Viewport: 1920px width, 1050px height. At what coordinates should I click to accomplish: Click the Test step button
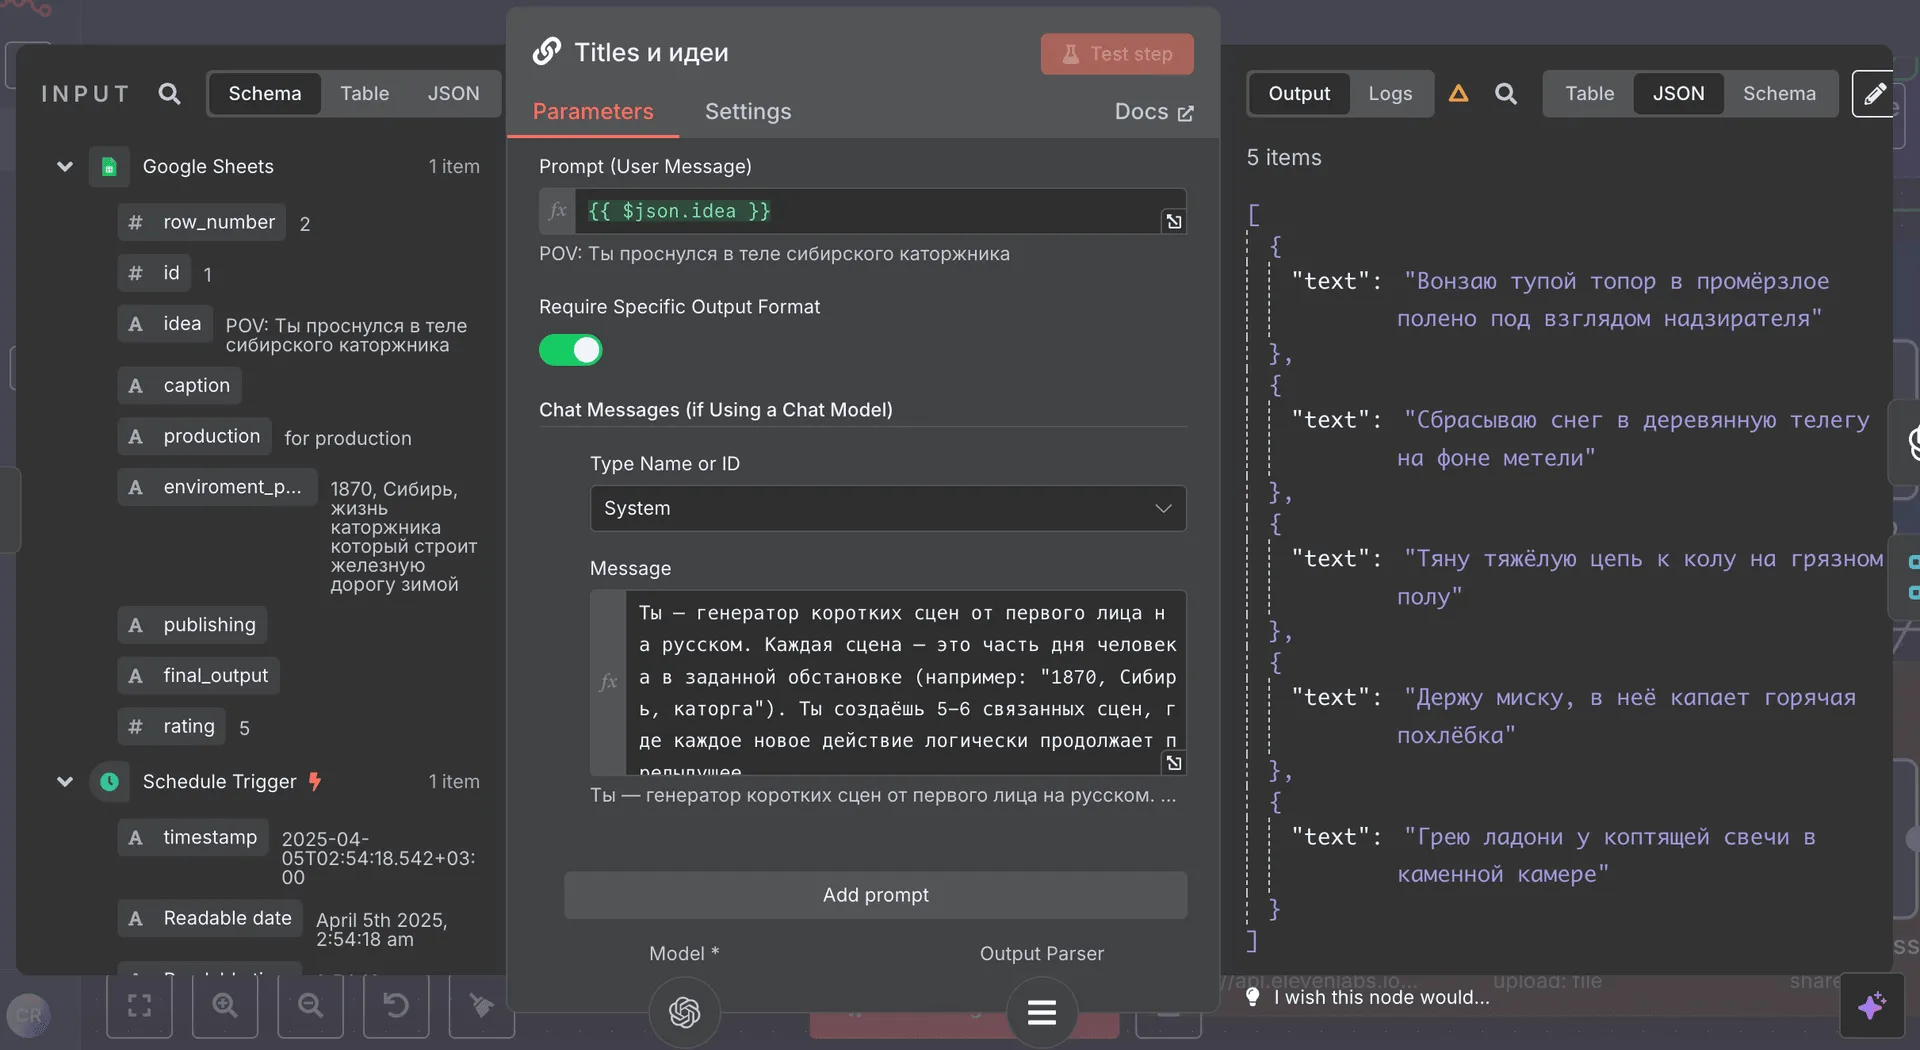[x=1117, y=54]
